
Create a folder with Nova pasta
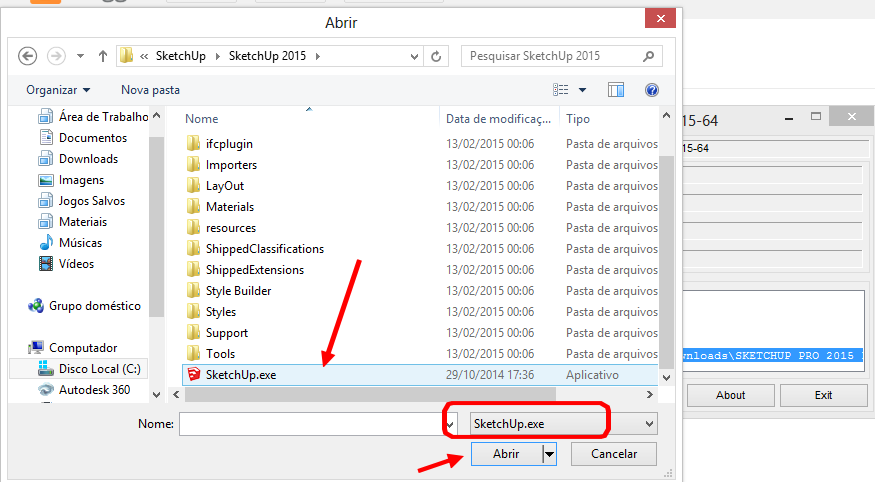point(150,90)
